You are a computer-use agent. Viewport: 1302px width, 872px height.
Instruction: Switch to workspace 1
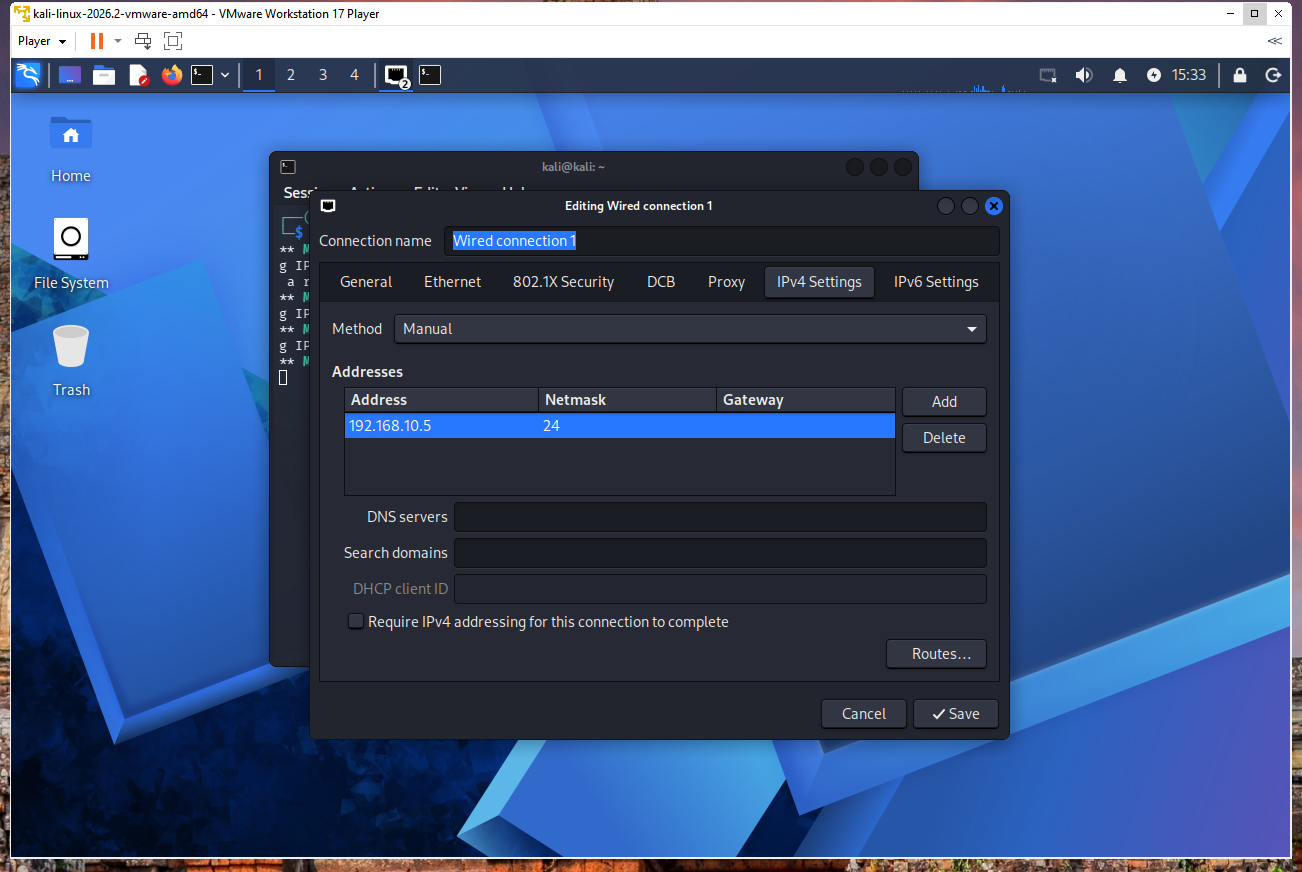(x=259, y=75)
